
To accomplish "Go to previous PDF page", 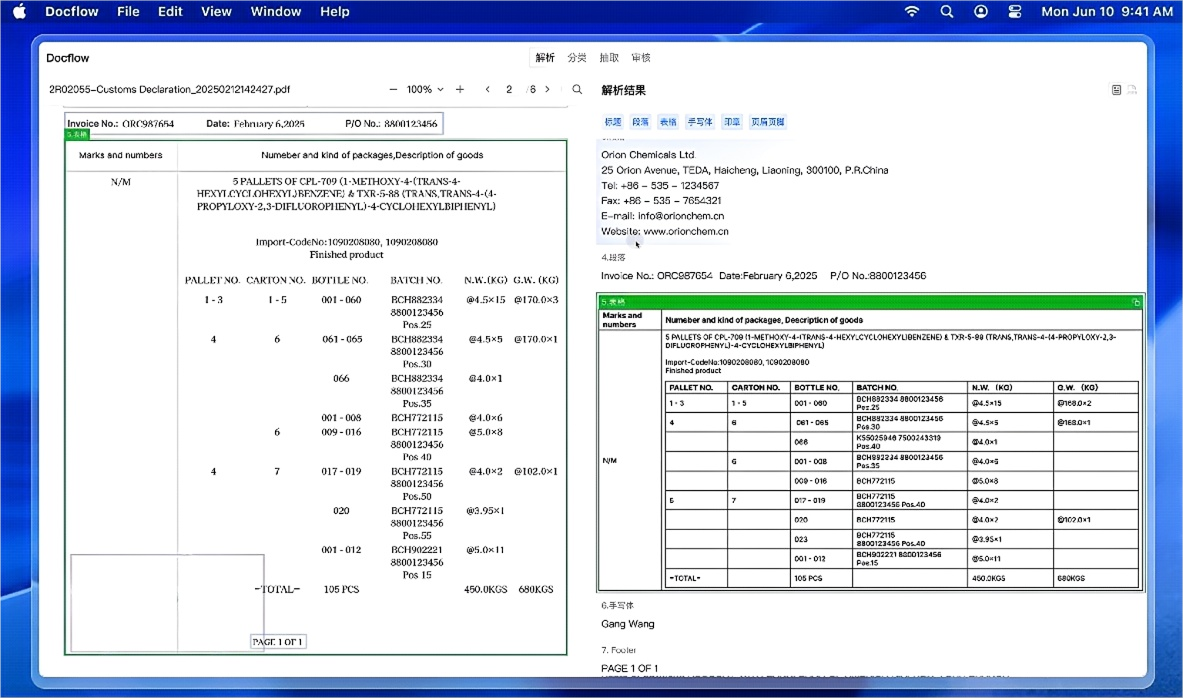I will point(487,90).
